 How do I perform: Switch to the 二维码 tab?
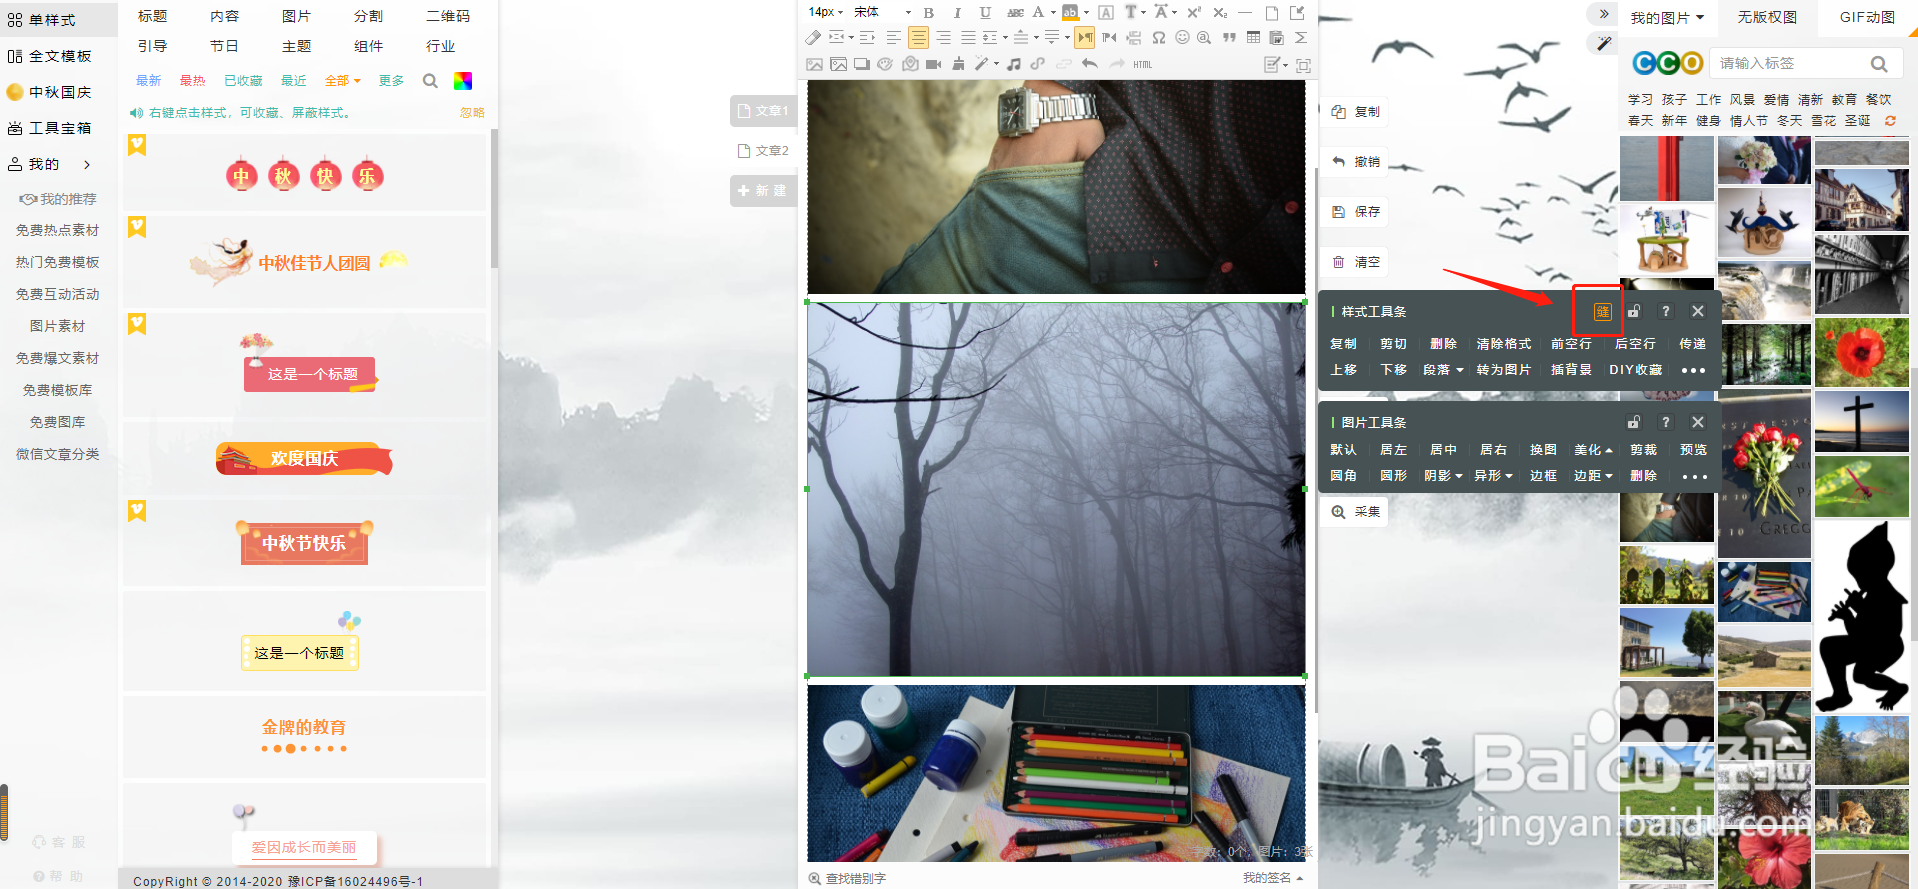[x=448, y=16]
